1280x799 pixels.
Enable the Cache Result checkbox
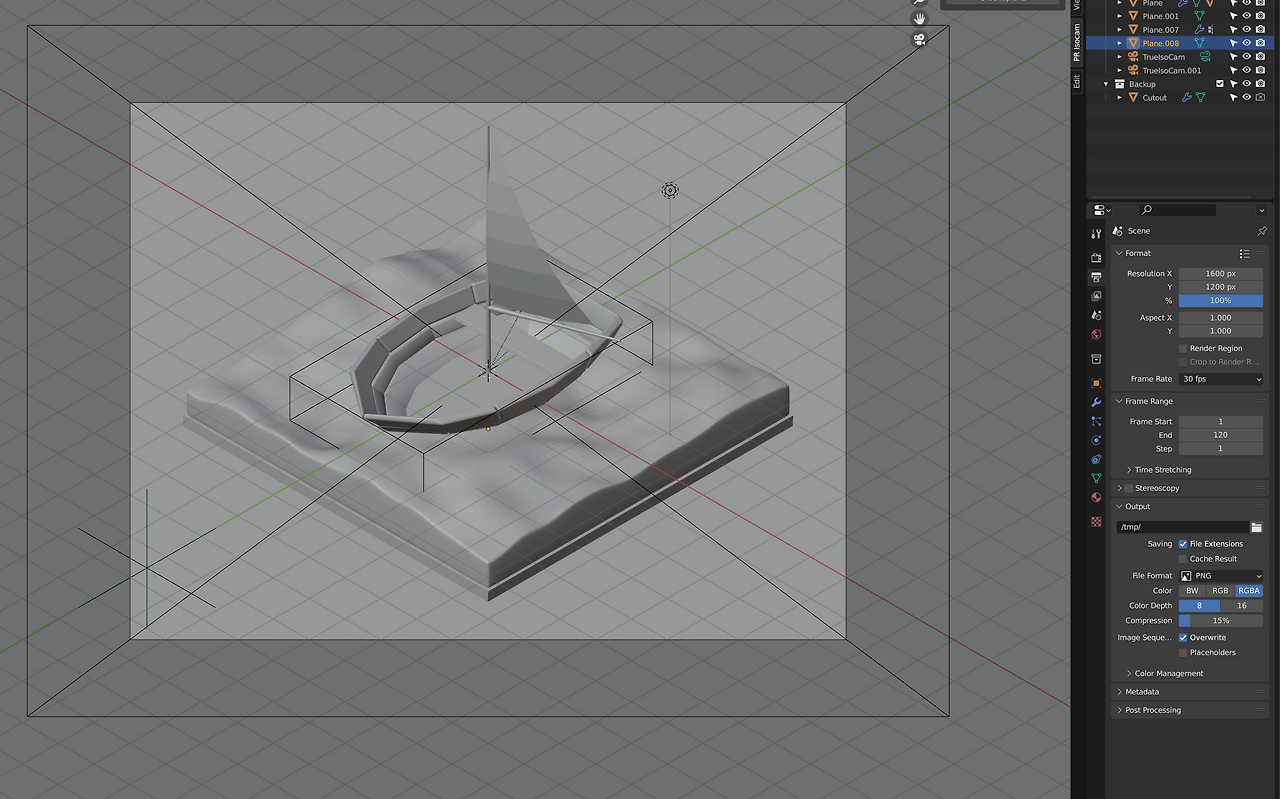coord(1183,559)
